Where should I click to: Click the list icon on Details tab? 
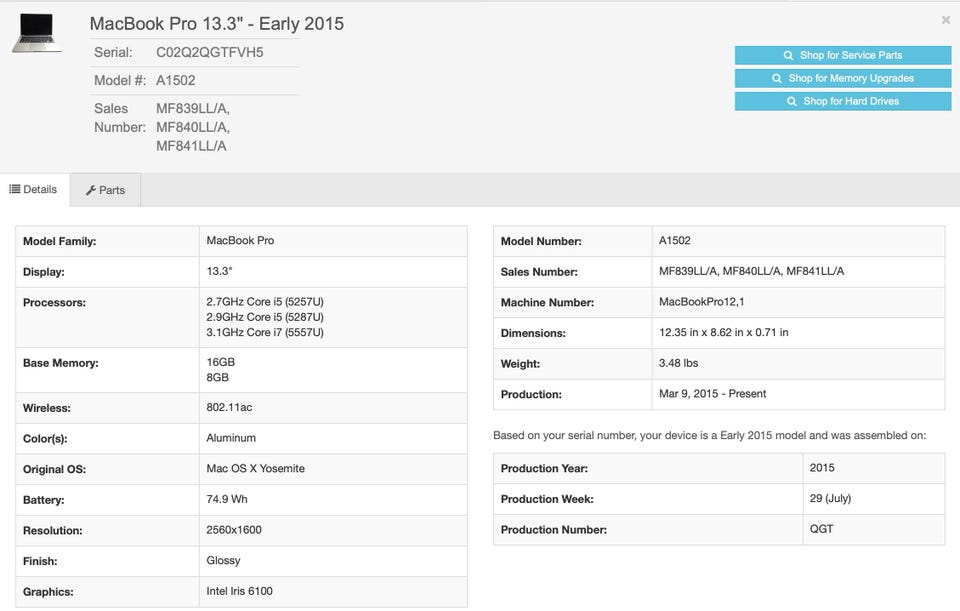pyautogui.click(x=14, y=189)
